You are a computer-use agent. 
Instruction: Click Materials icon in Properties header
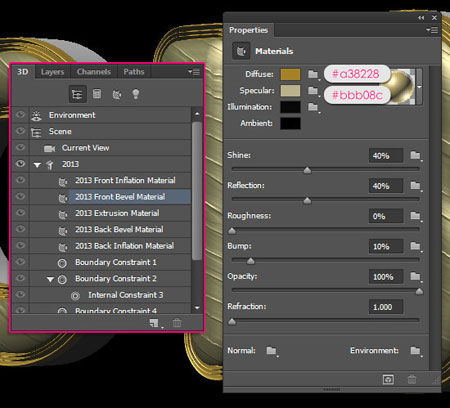click(x=241, y=51)
